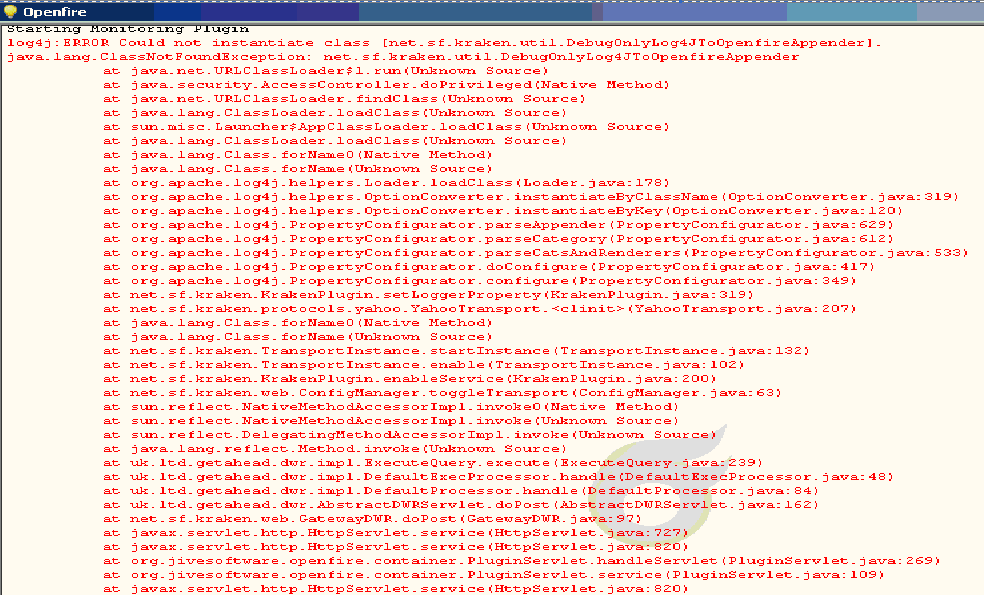Click the "GatewayDWR.doPost(GatewayDWR.java:97)" line
984x595 pixels.
[373, 519]
